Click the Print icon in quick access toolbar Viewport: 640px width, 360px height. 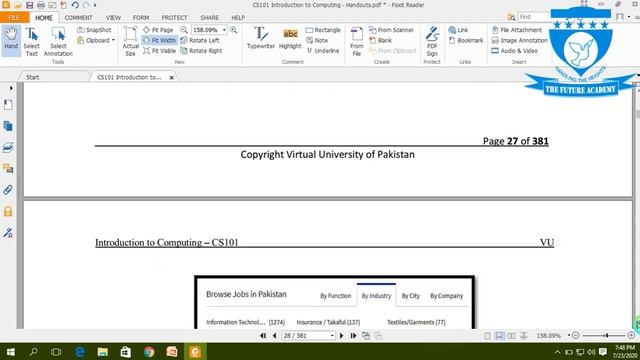[41, 5]
